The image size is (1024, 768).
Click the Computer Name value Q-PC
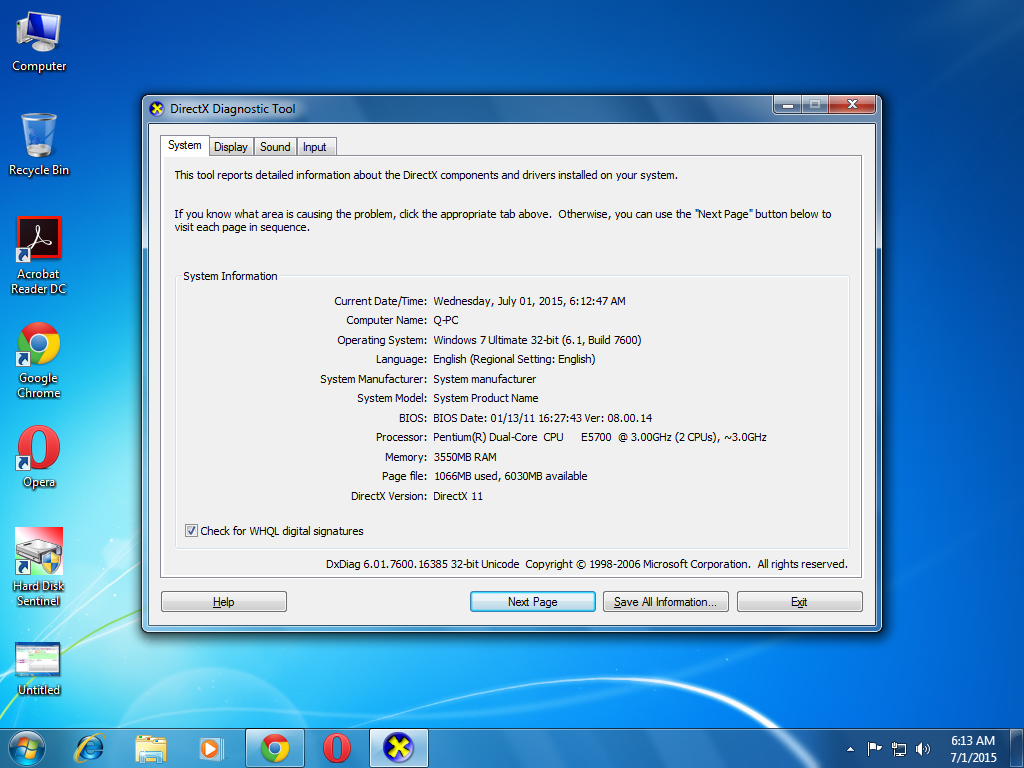(446, 320)
